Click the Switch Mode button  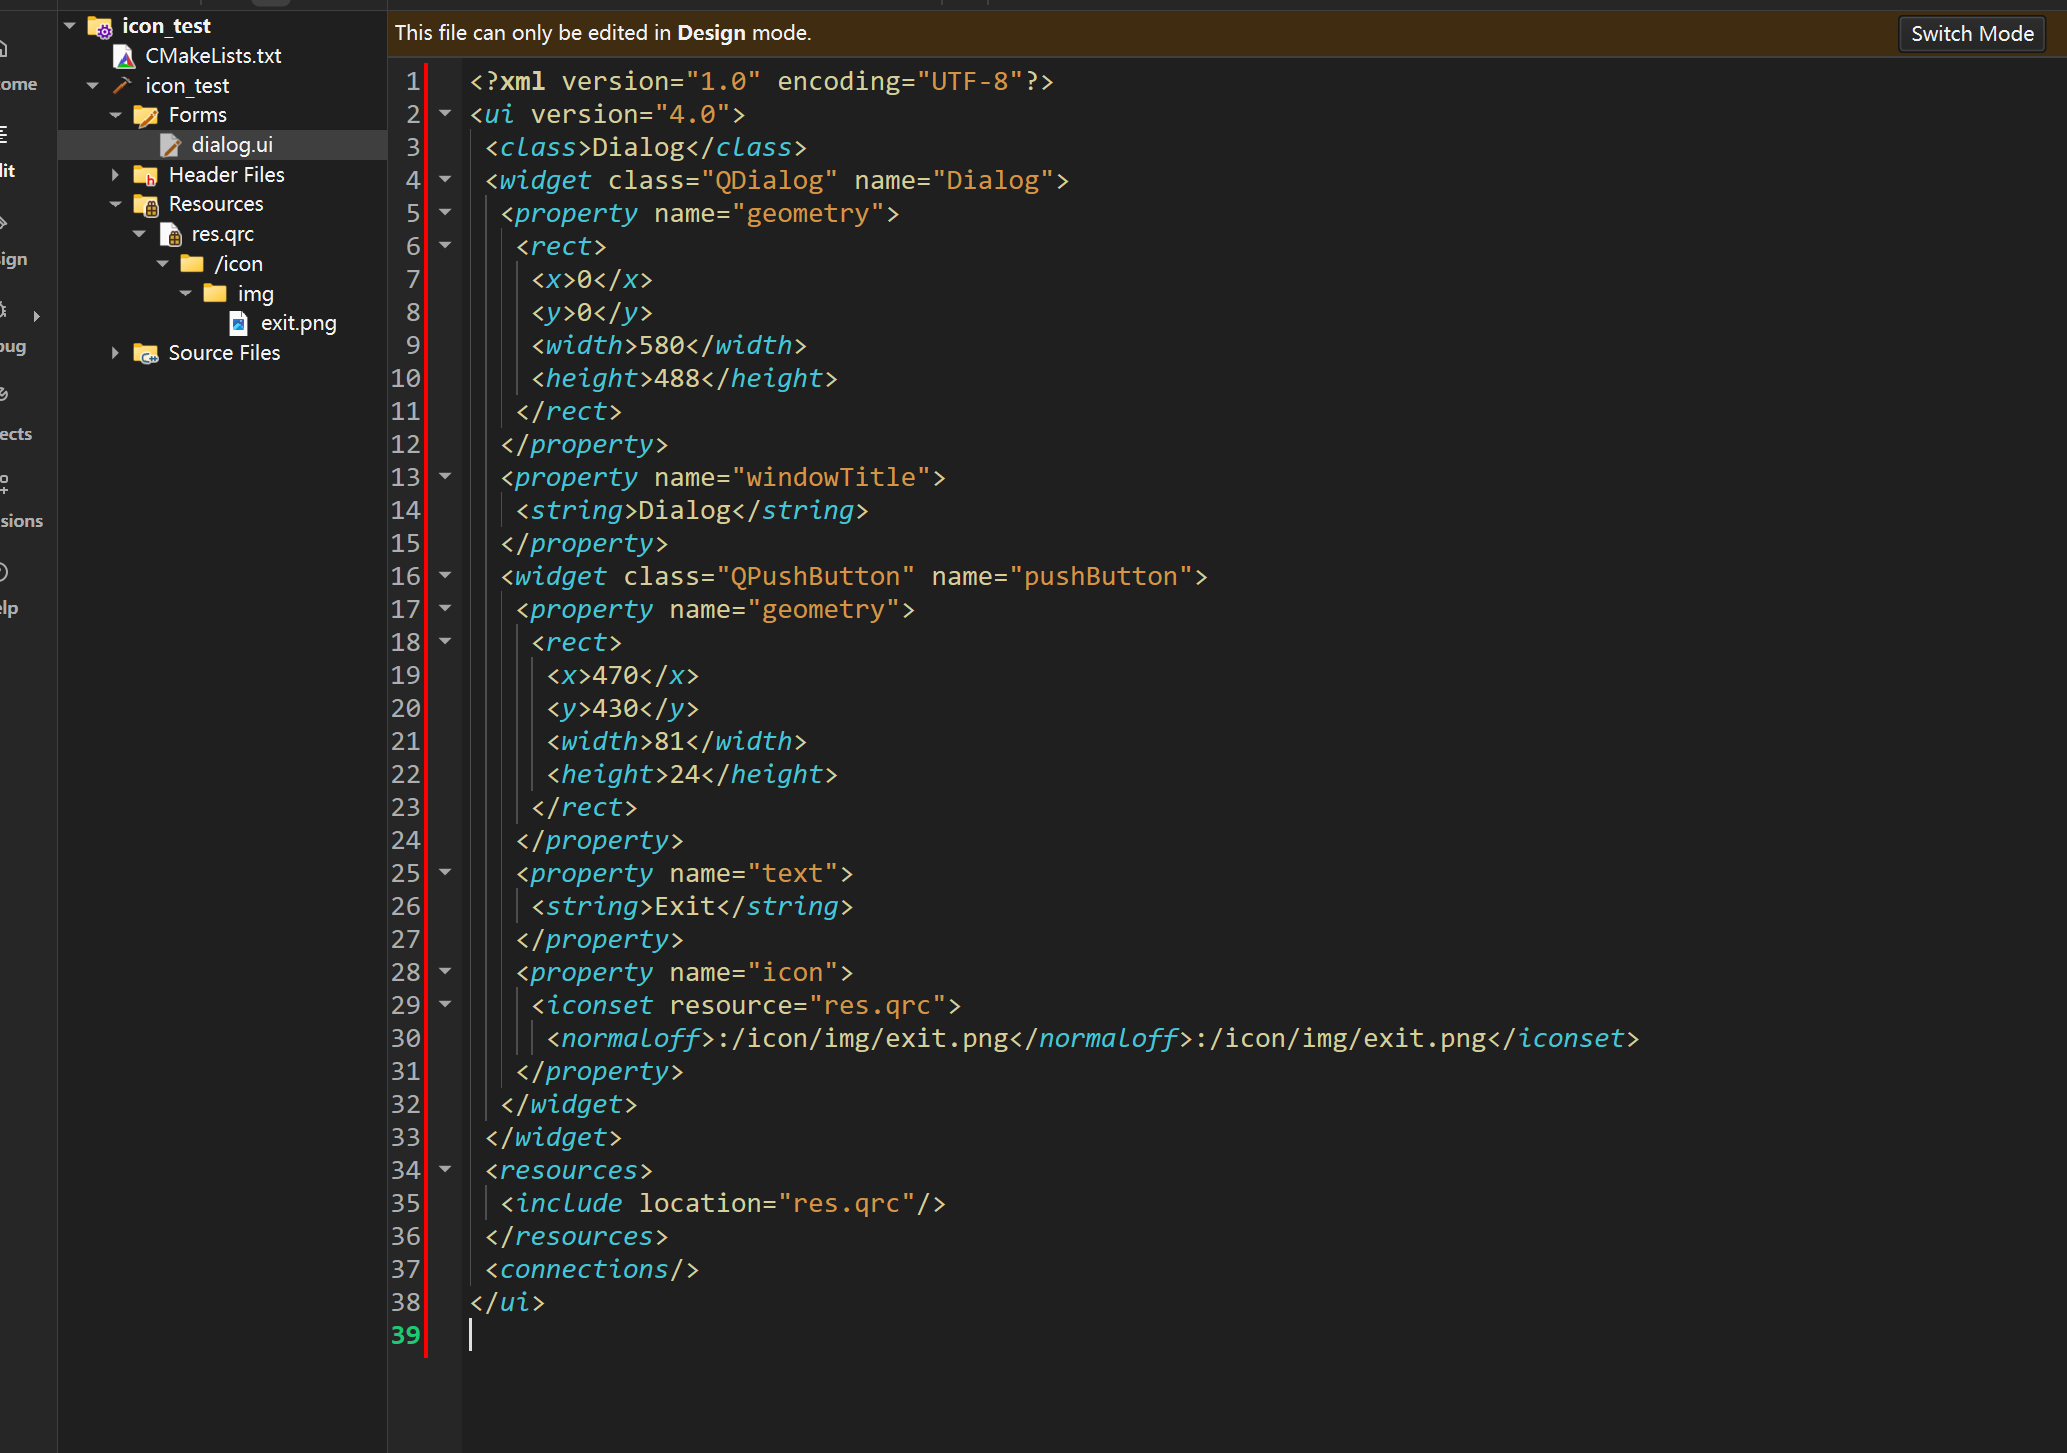[1971, 33]
